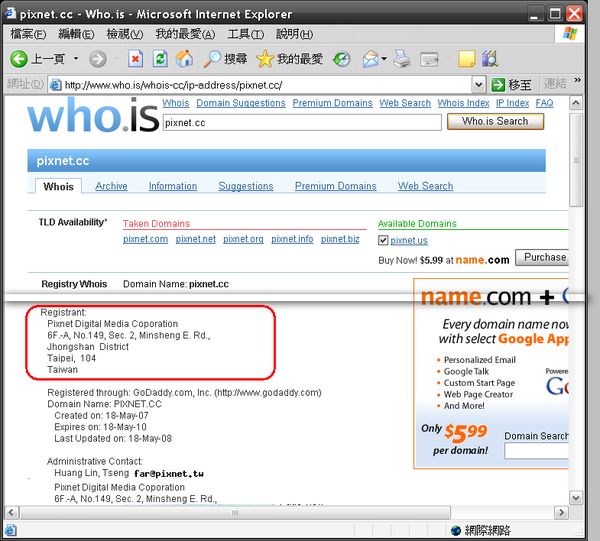
Task: Click the far@pixnet.tw email text
Action: tap(169, 474)
